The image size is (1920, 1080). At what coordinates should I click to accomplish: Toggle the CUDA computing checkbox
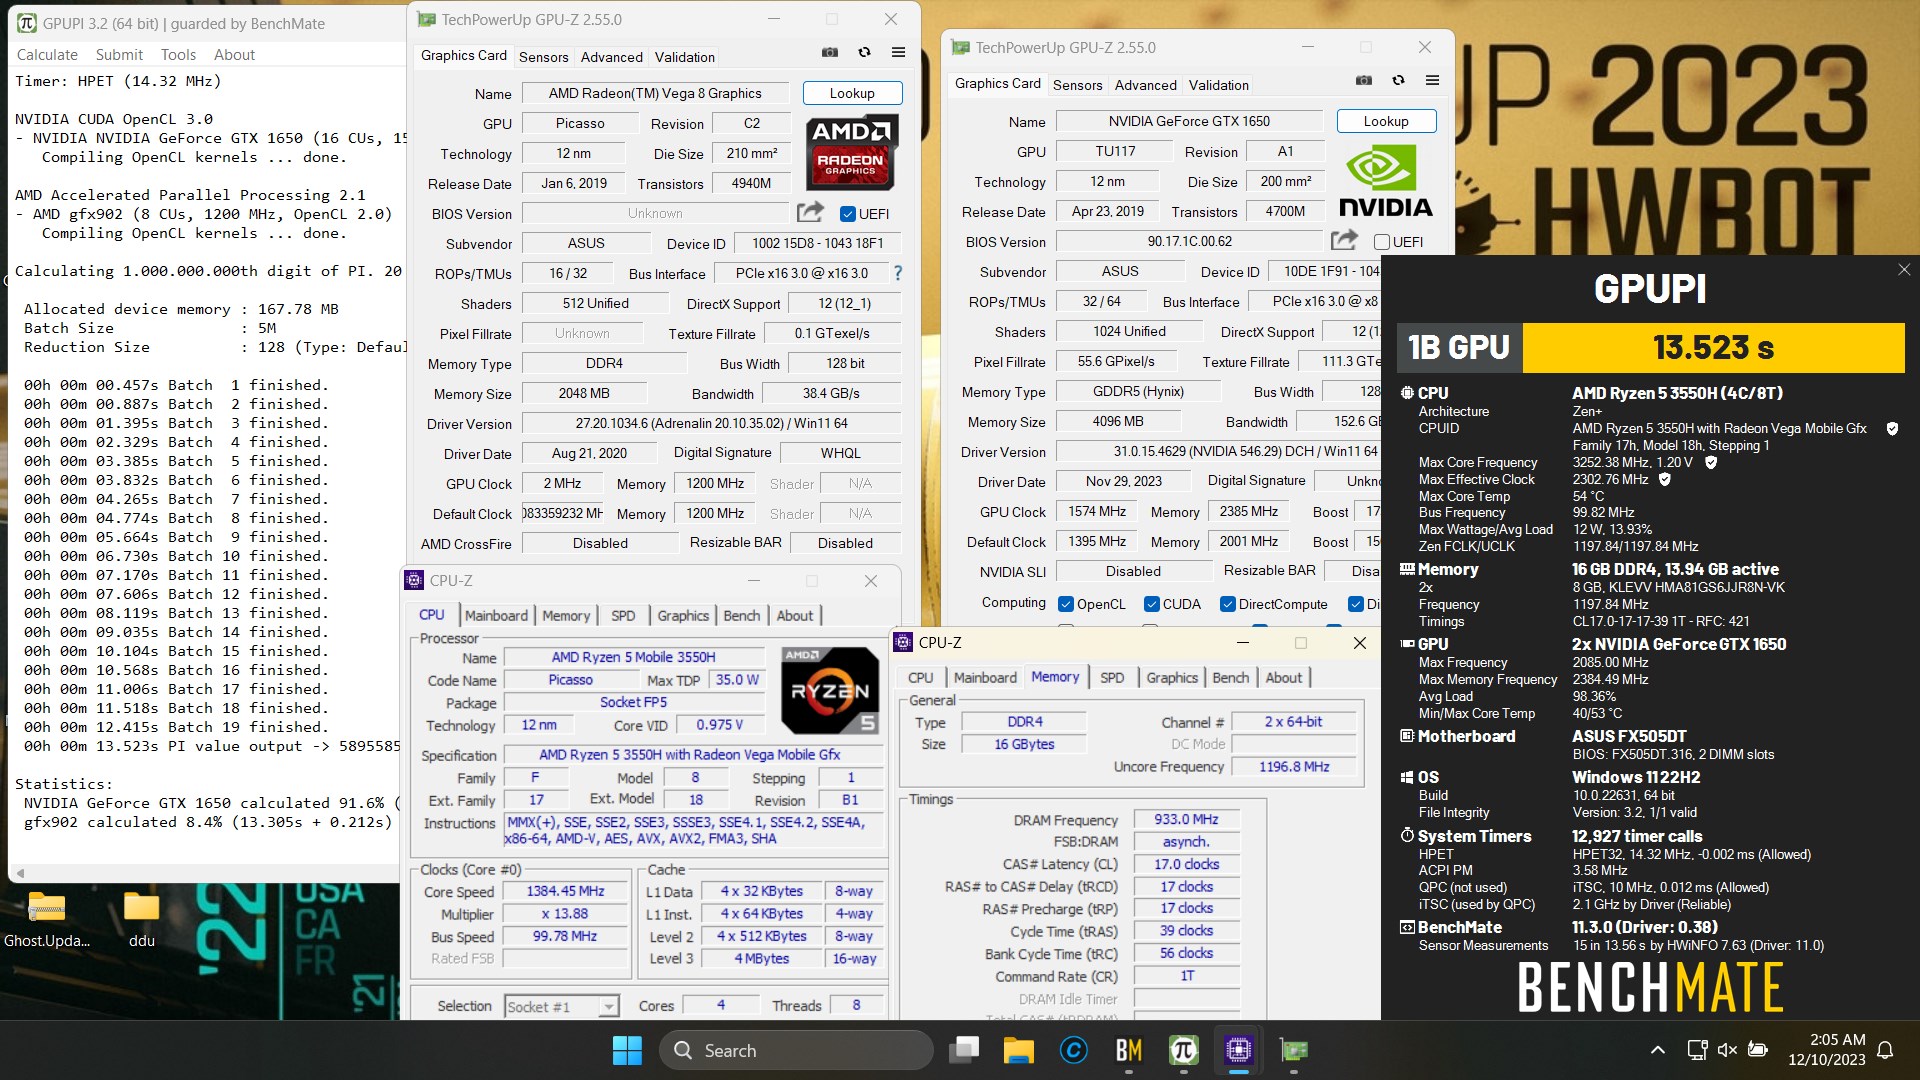point(1152,604)
